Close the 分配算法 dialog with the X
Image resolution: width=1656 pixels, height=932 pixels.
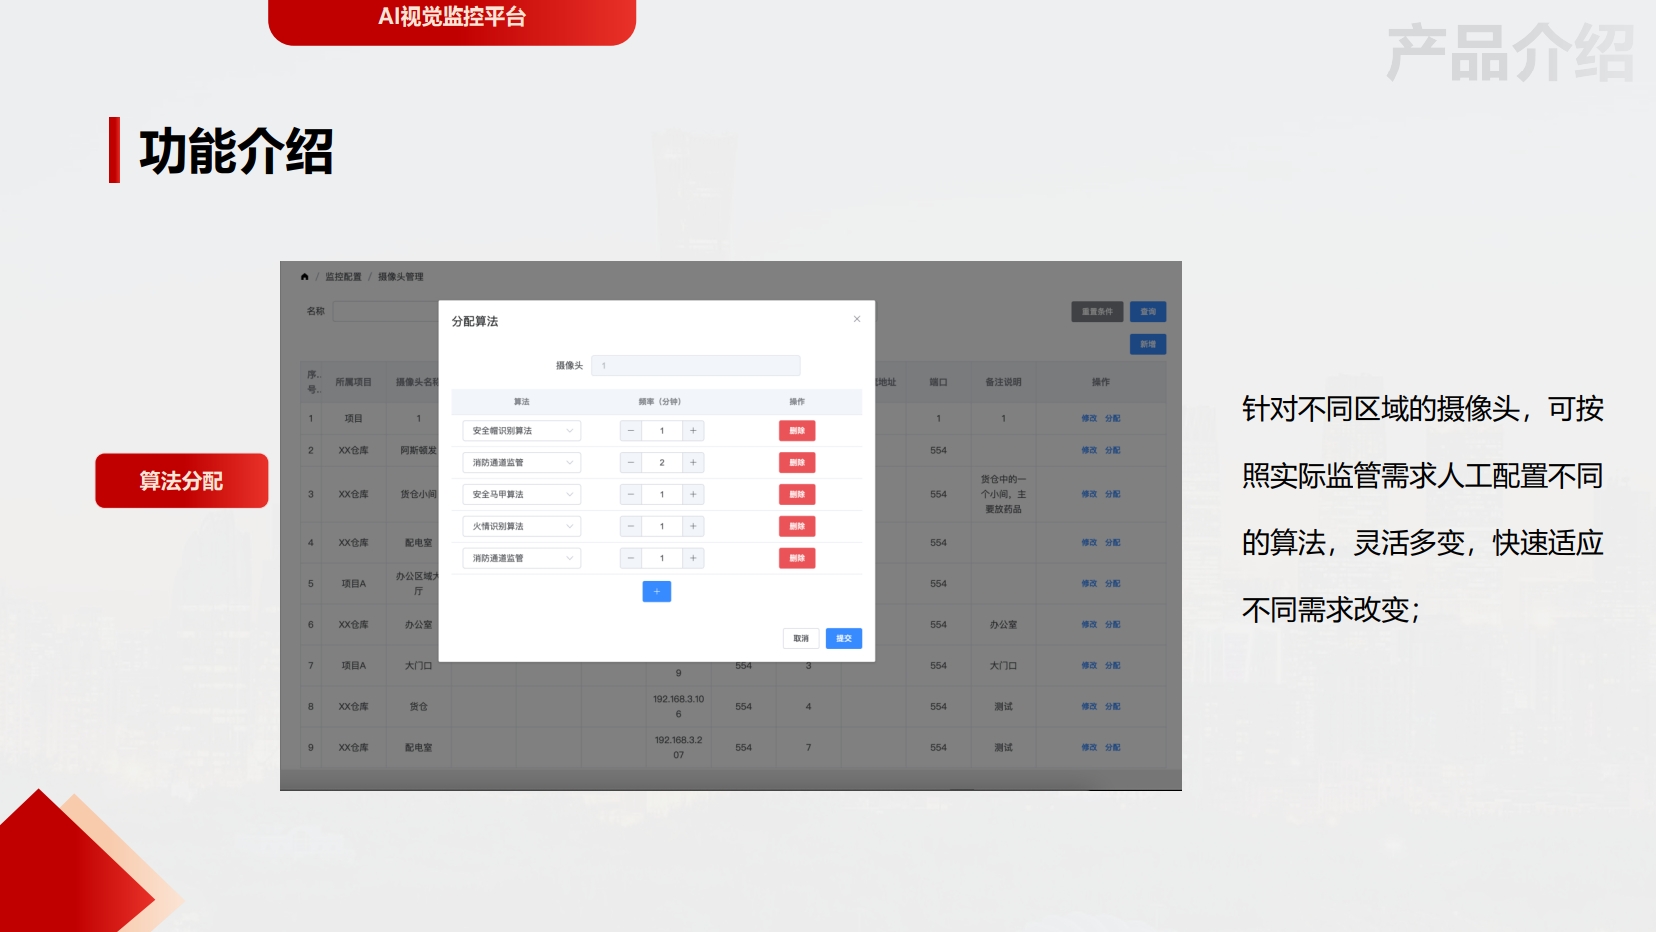pyautogui.click(x=857, y=319)
